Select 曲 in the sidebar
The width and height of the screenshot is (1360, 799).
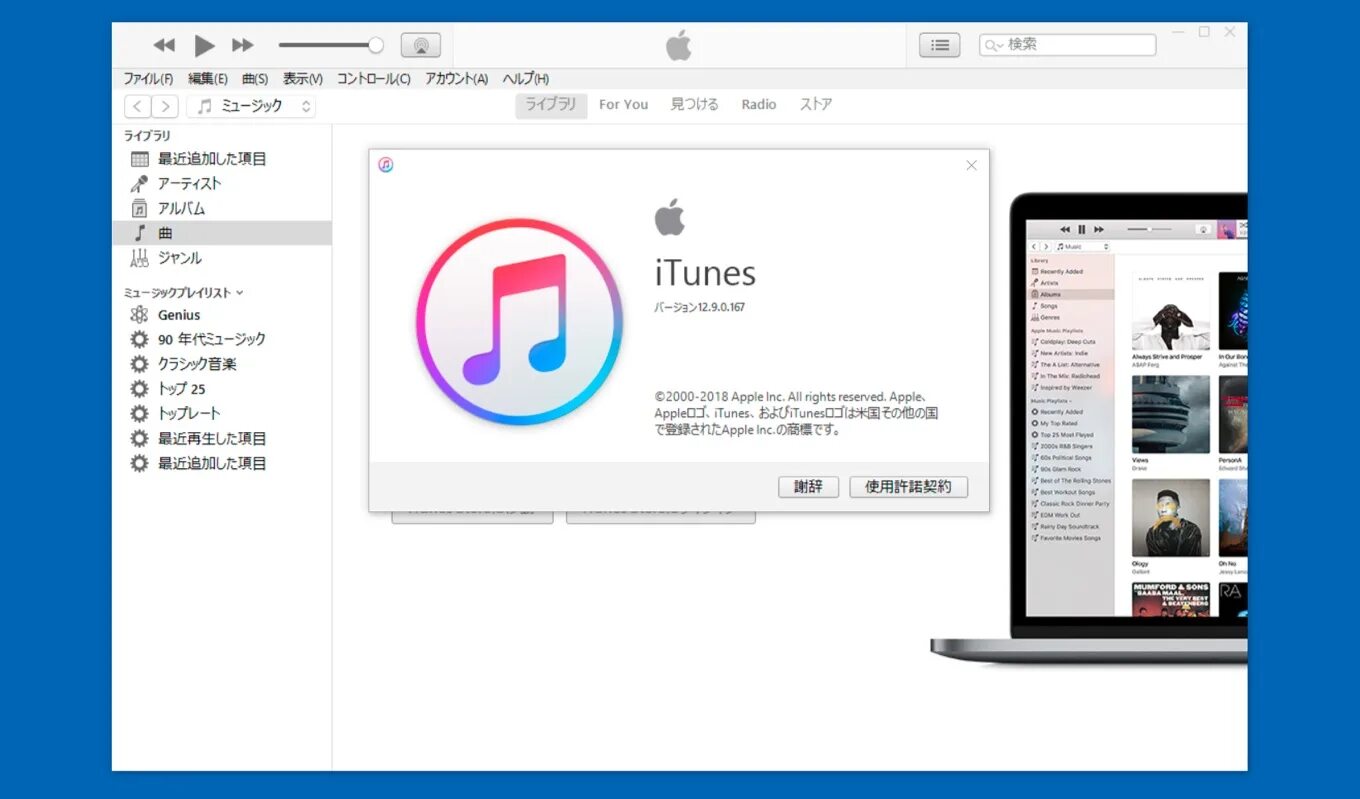tap(222, 233)
